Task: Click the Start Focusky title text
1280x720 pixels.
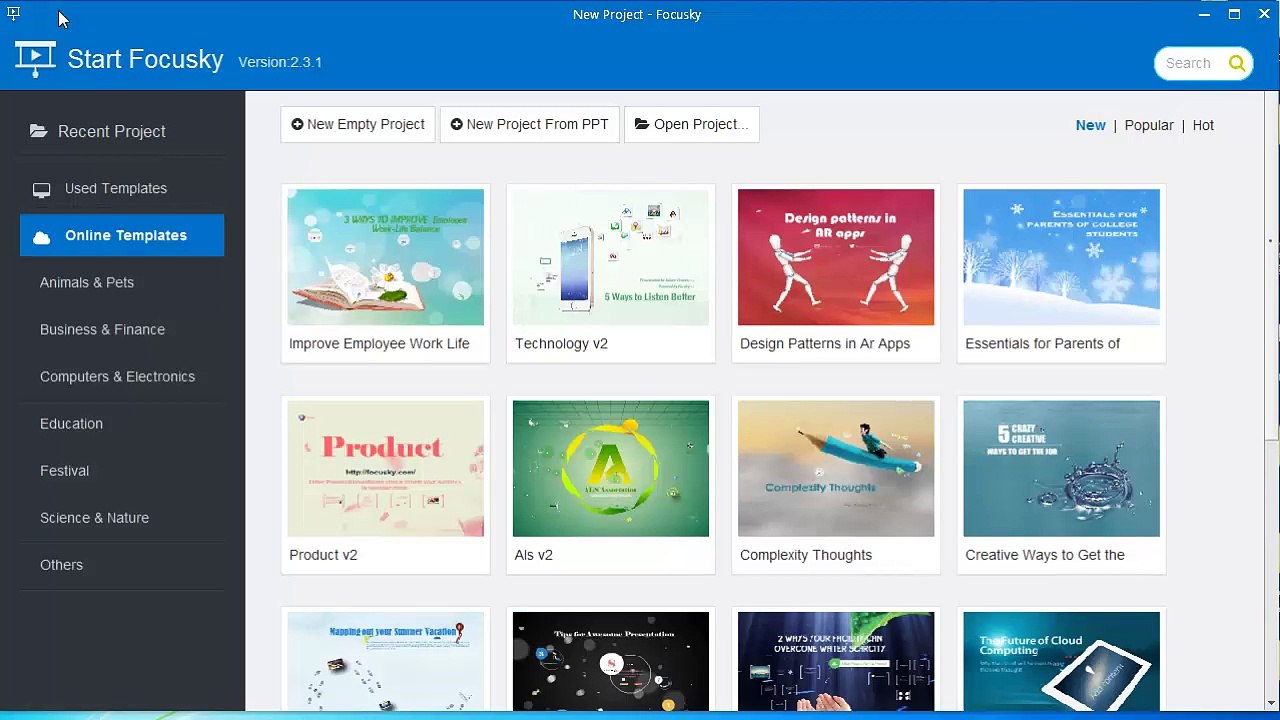Action: 145,59
